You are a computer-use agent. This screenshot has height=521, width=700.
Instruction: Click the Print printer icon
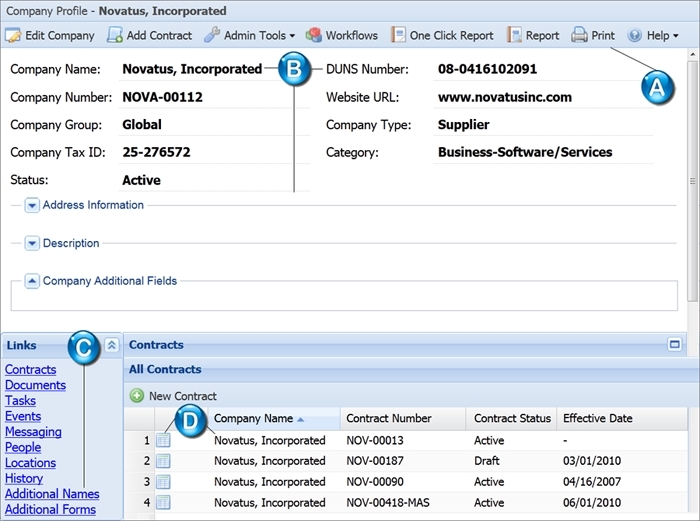click(579, 35)
